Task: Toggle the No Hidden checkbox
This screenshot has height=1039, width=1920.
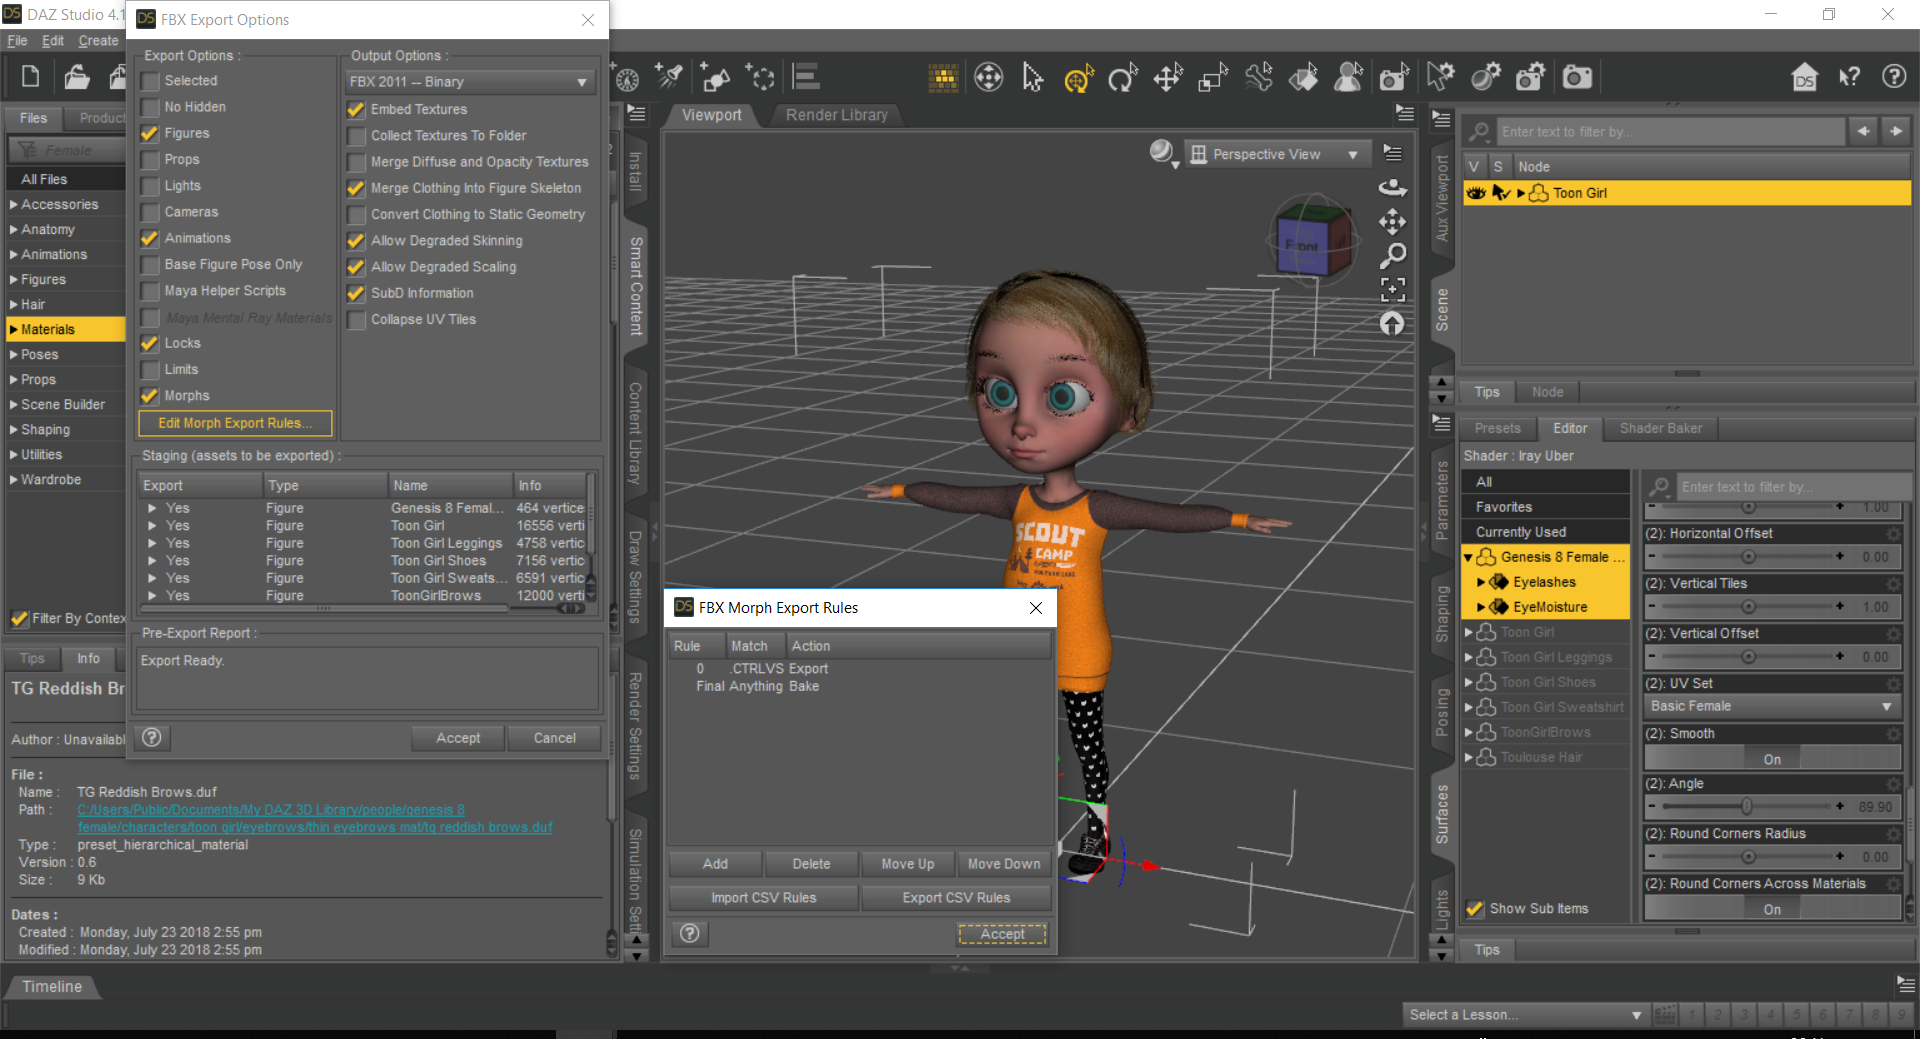Action: coord(150,107)
